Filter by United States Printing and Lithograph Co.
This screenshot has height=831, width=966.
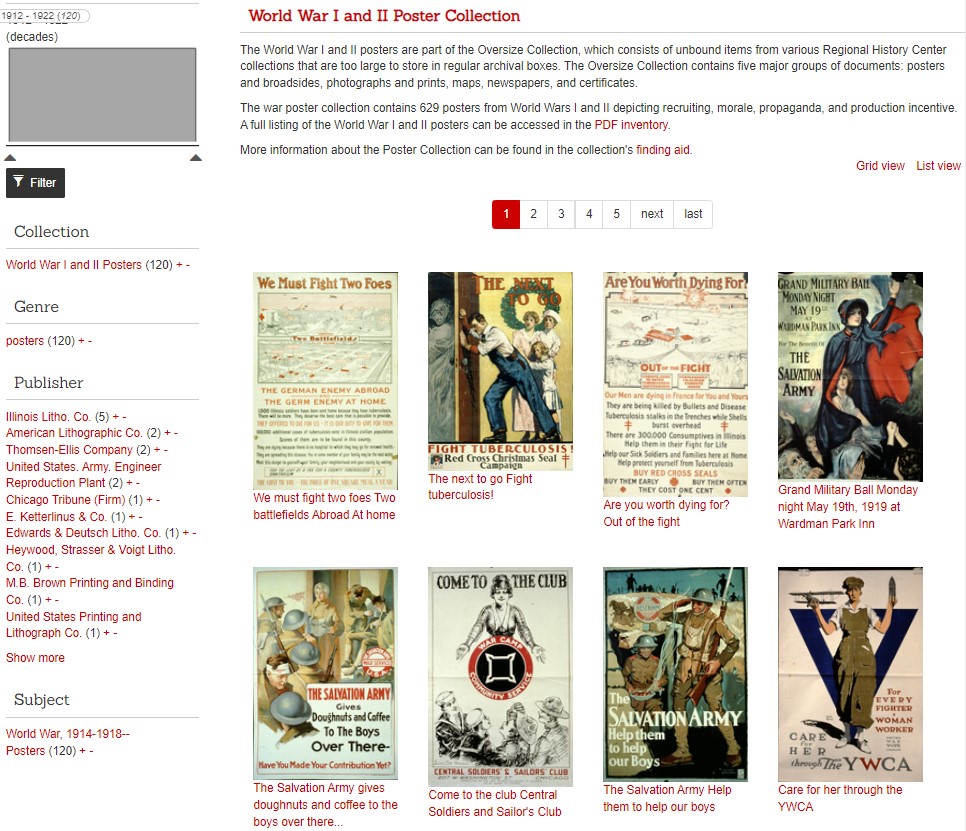tap(73, 624)
